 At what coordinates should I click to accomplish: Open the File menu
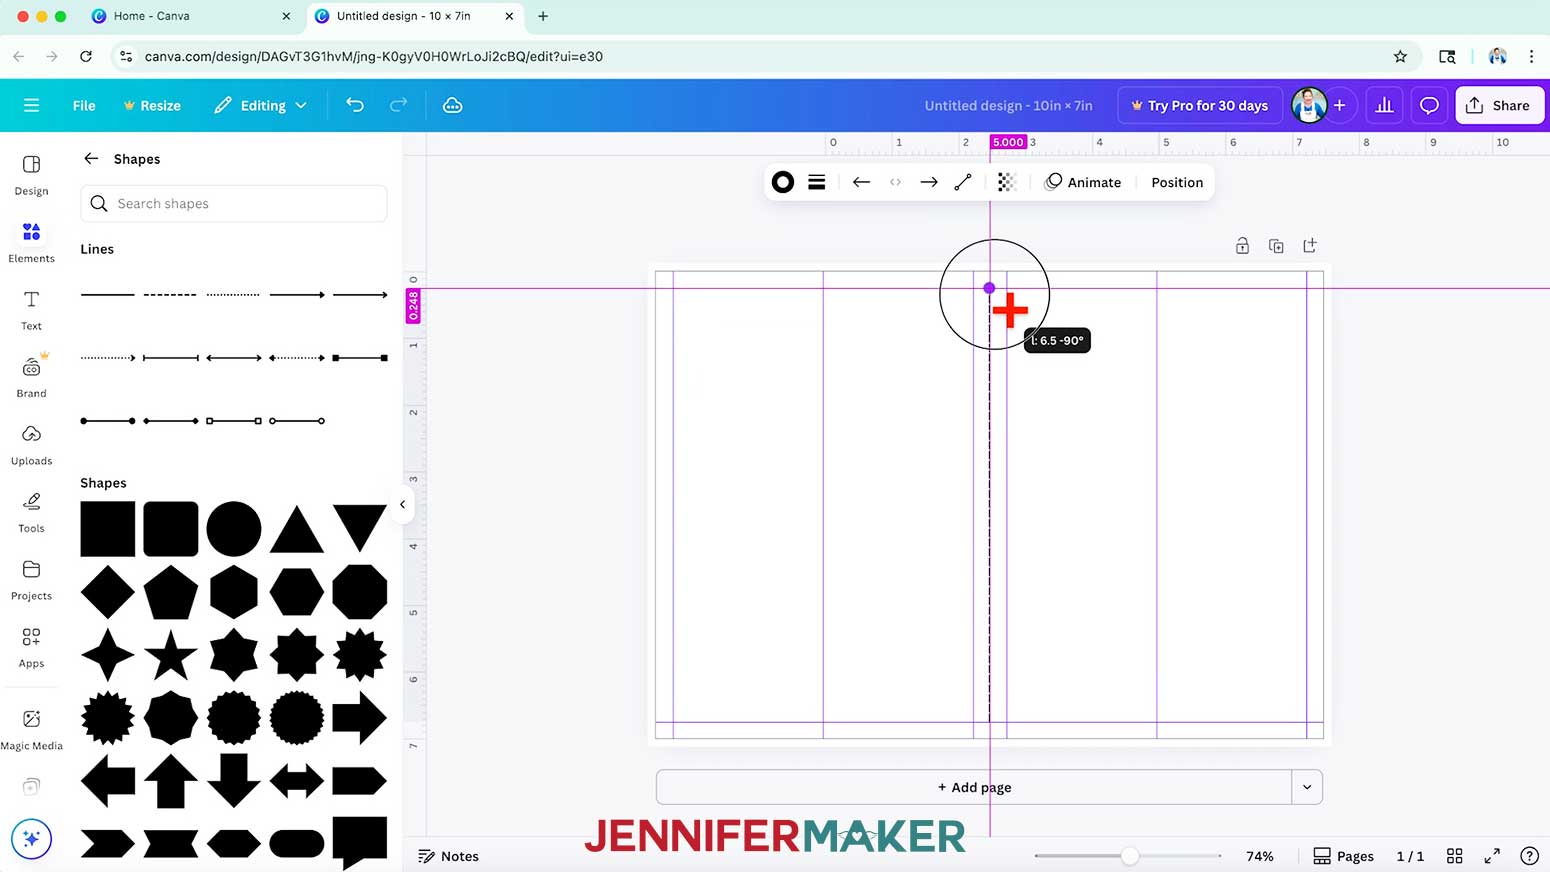tap(84, 105)
